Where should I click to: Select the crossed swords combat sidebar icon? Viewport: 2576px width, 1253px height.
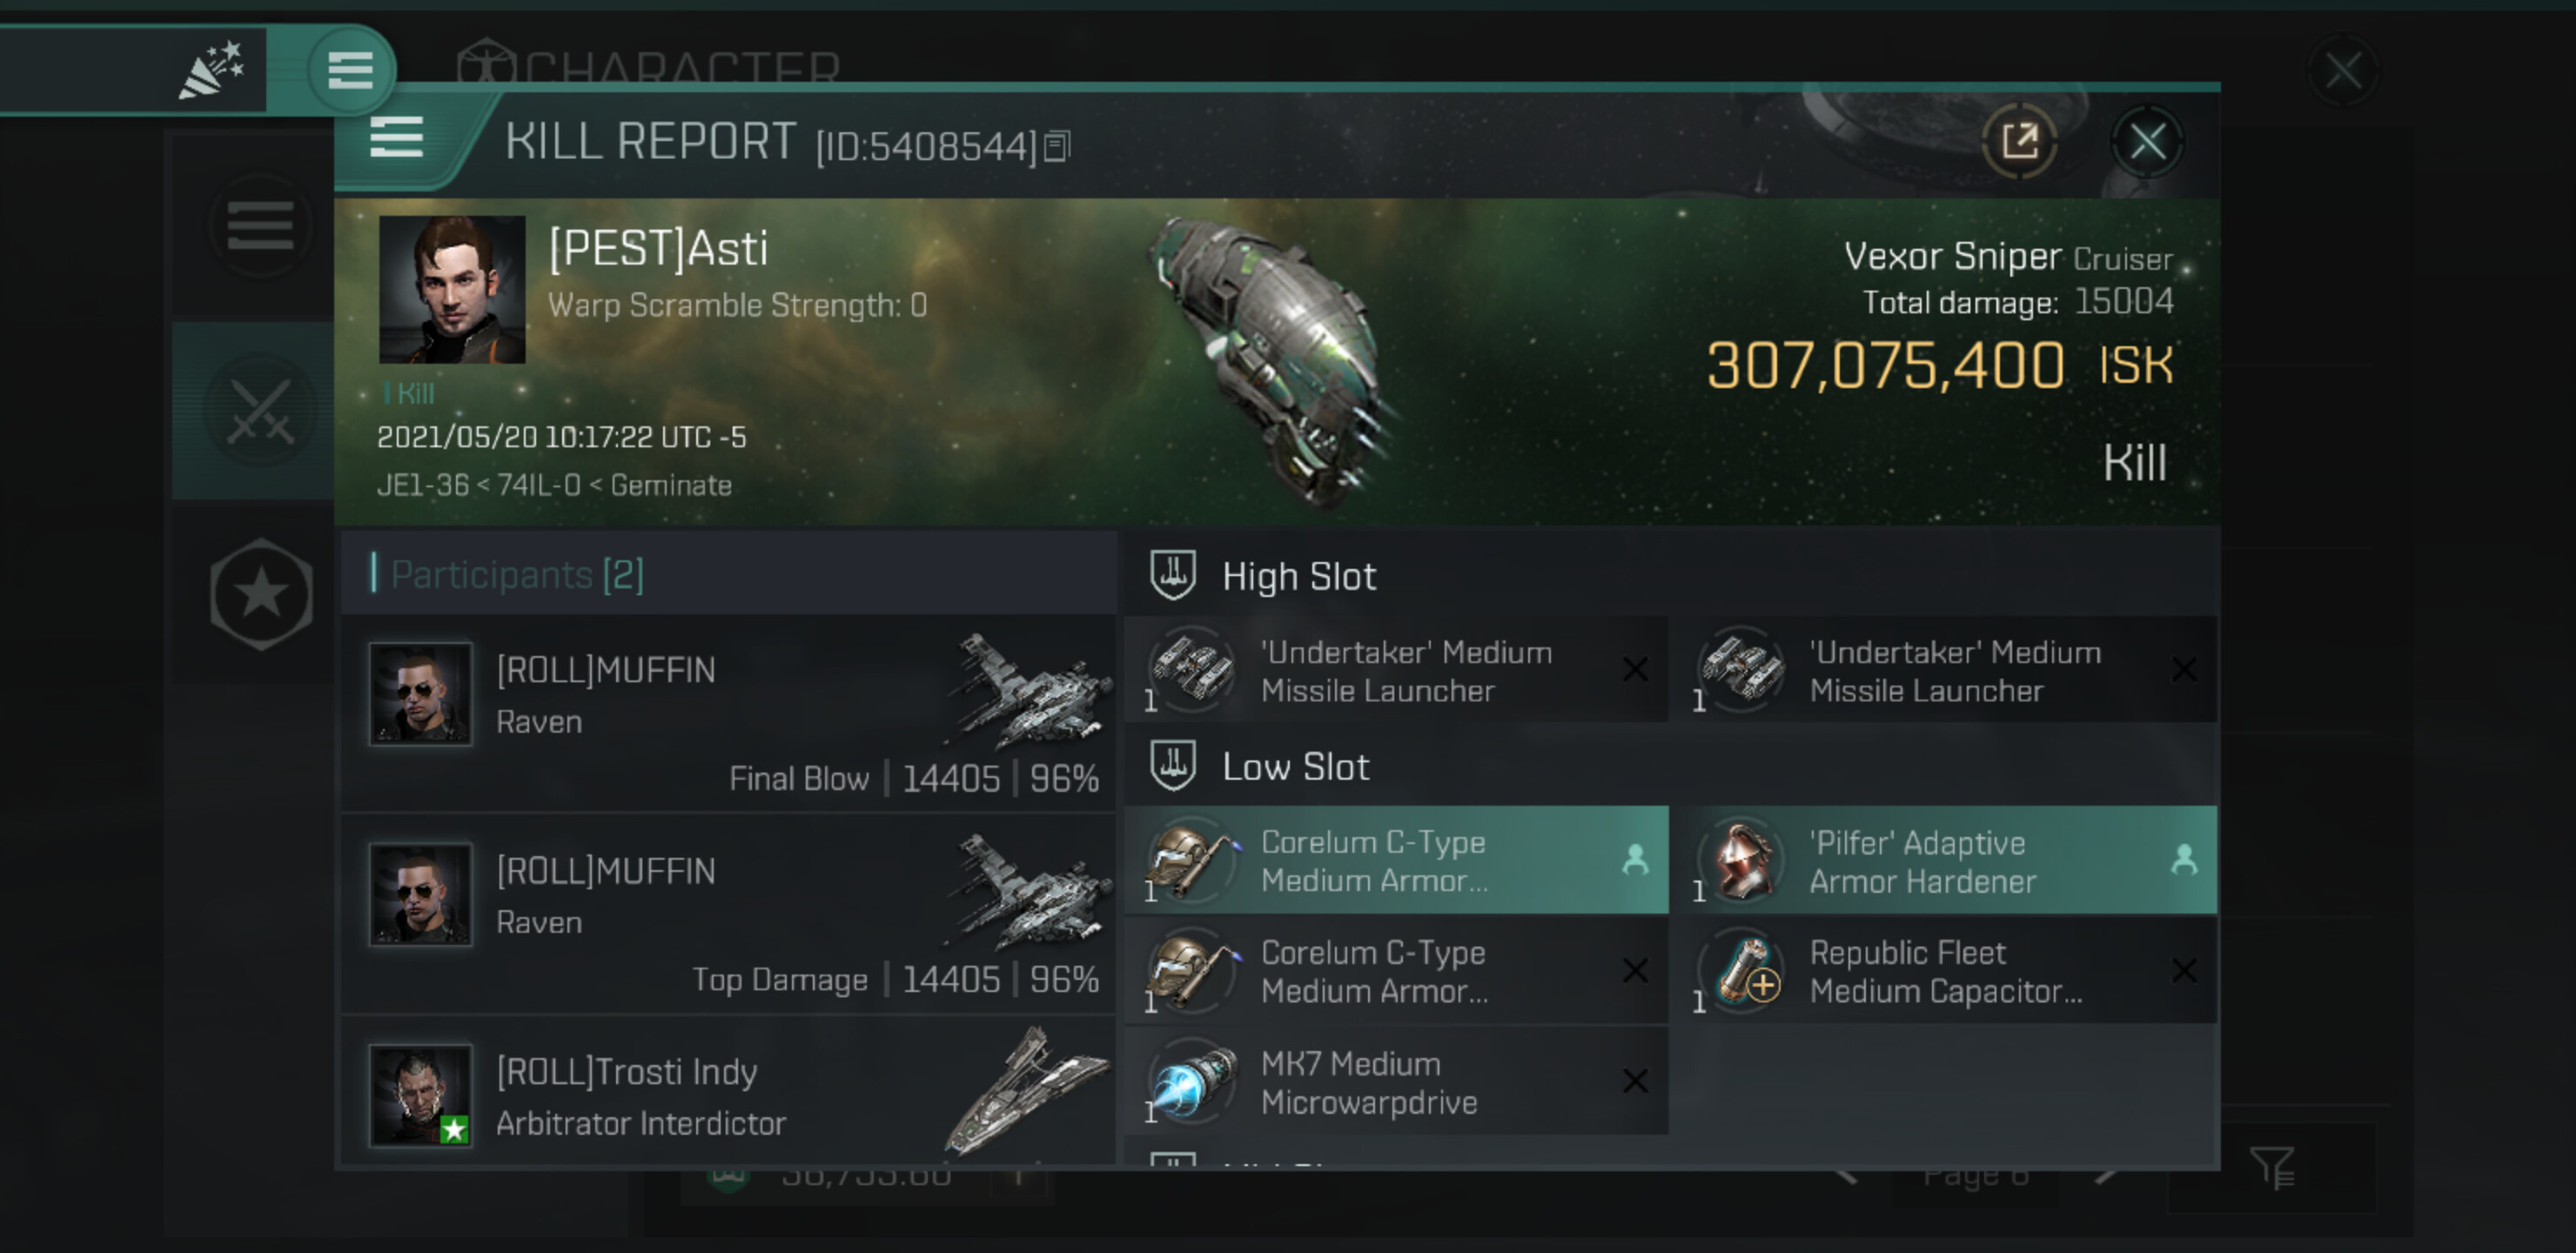(260, 410)
